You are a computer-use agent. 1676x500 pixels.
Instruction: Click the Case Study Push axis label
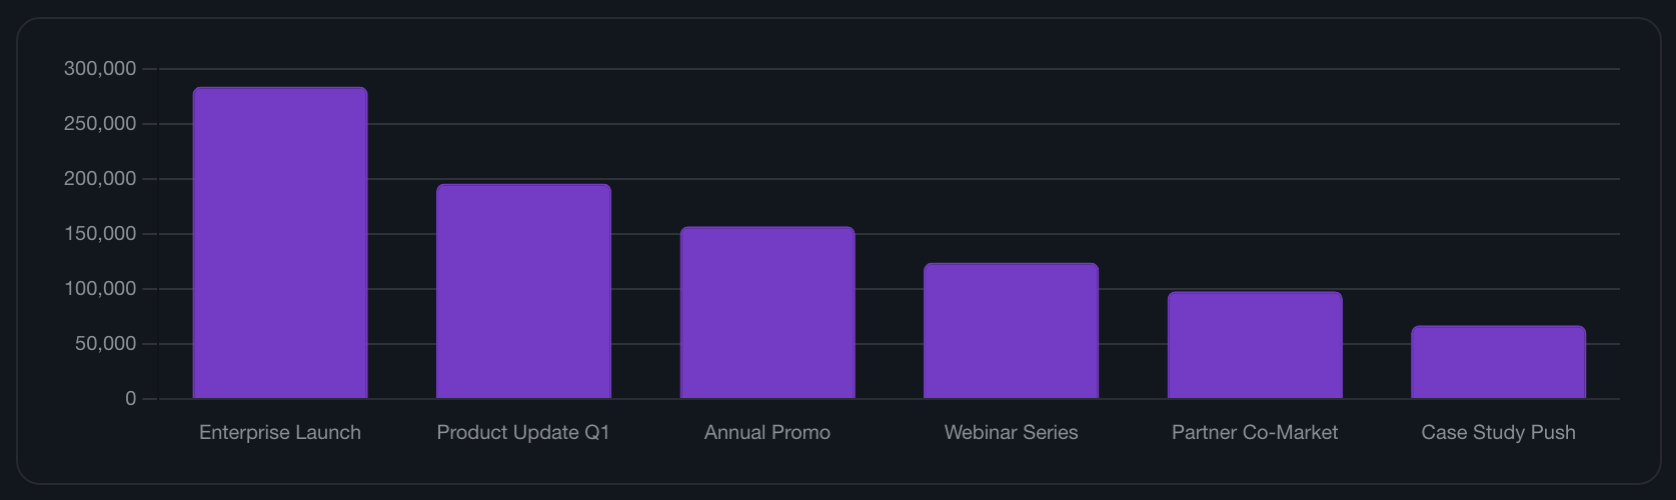click(x=1498, y=432)
